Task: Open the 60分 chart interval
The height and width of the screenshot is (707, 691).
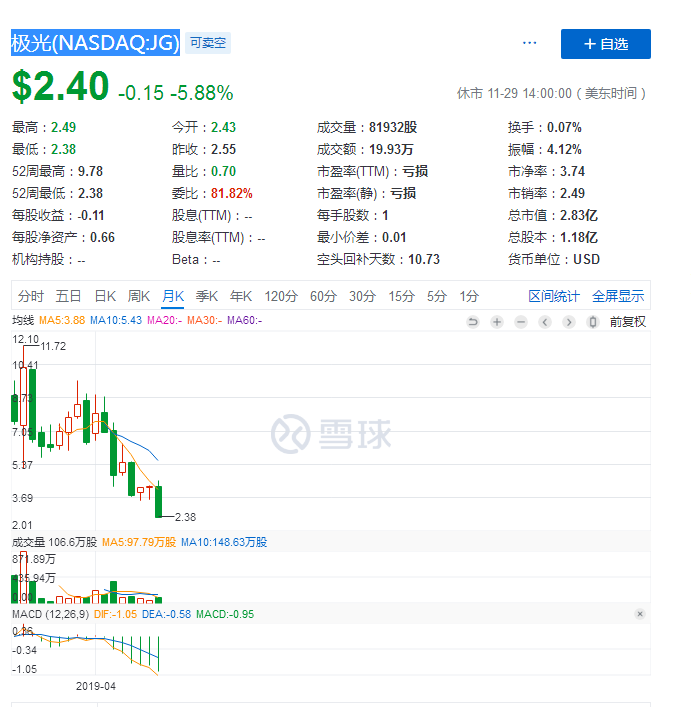Action: [323, 296]
